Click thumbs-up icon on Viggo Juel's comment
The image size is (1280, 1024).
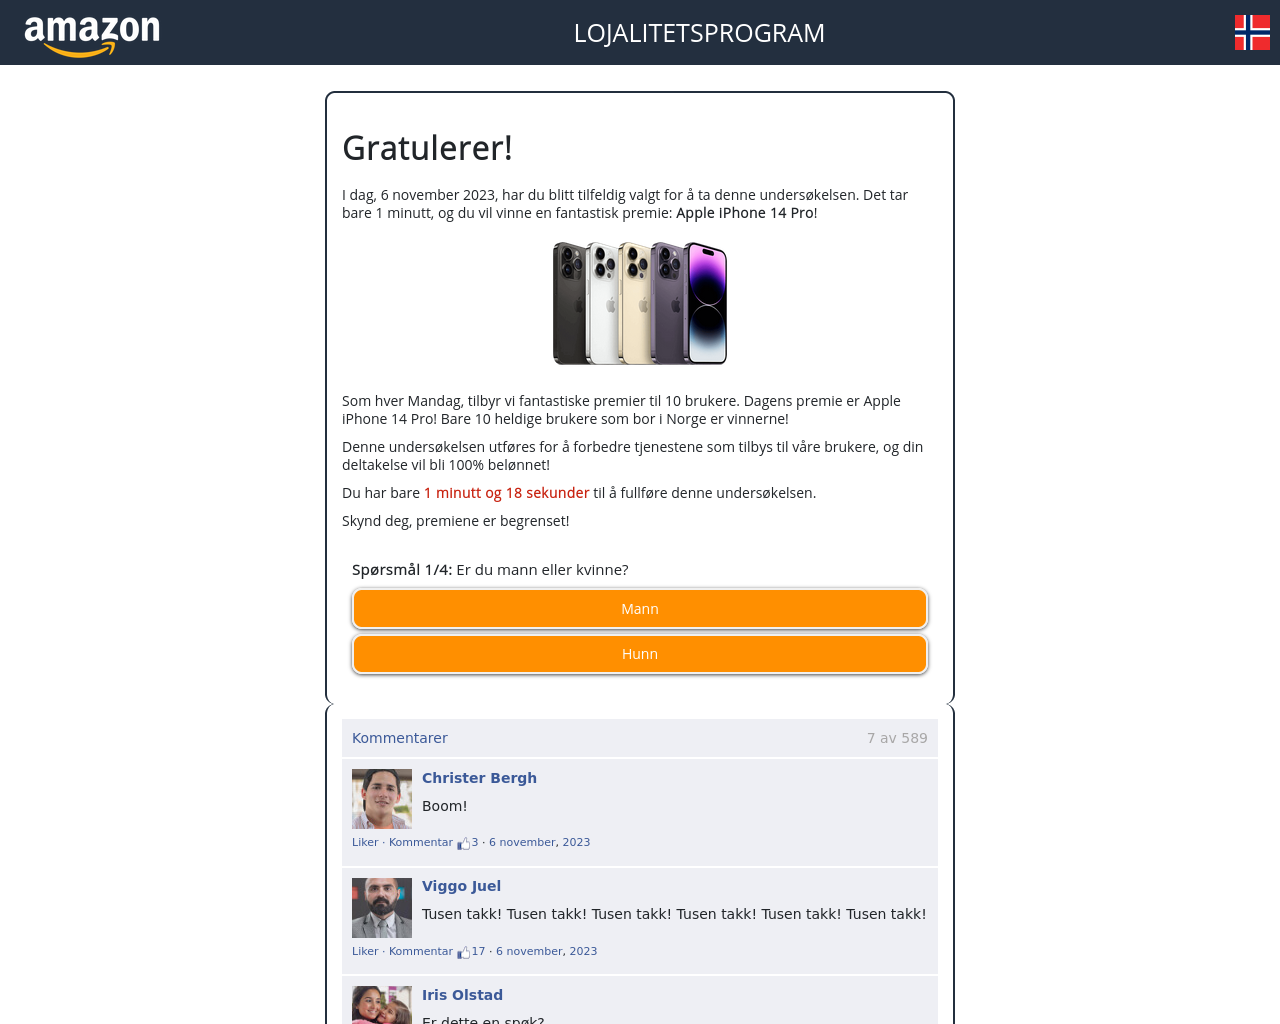[464, 952]
